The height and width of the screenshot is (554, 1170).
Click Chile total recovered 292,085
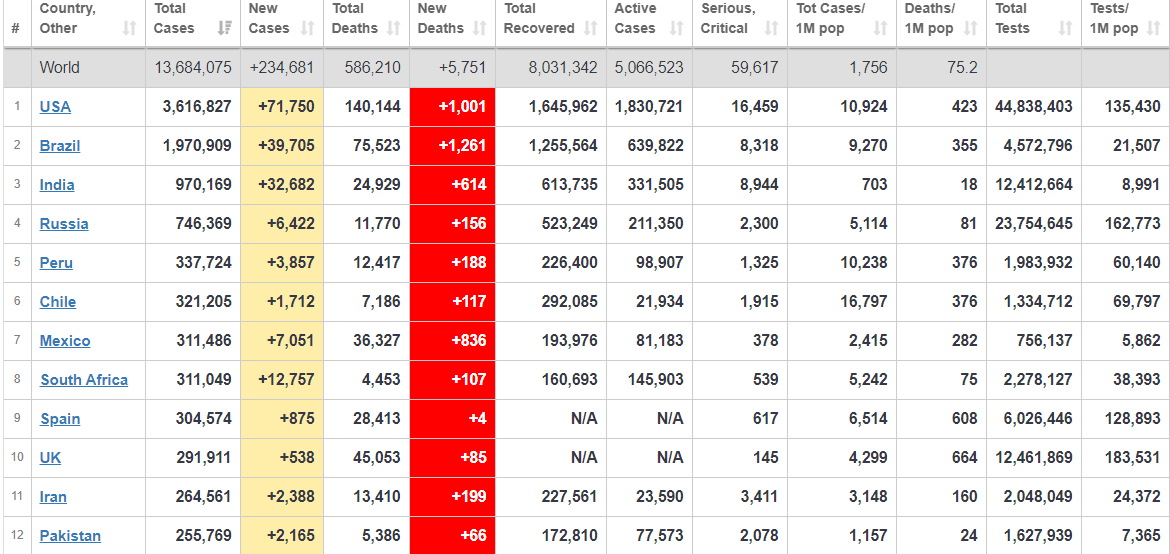point(569,302)
